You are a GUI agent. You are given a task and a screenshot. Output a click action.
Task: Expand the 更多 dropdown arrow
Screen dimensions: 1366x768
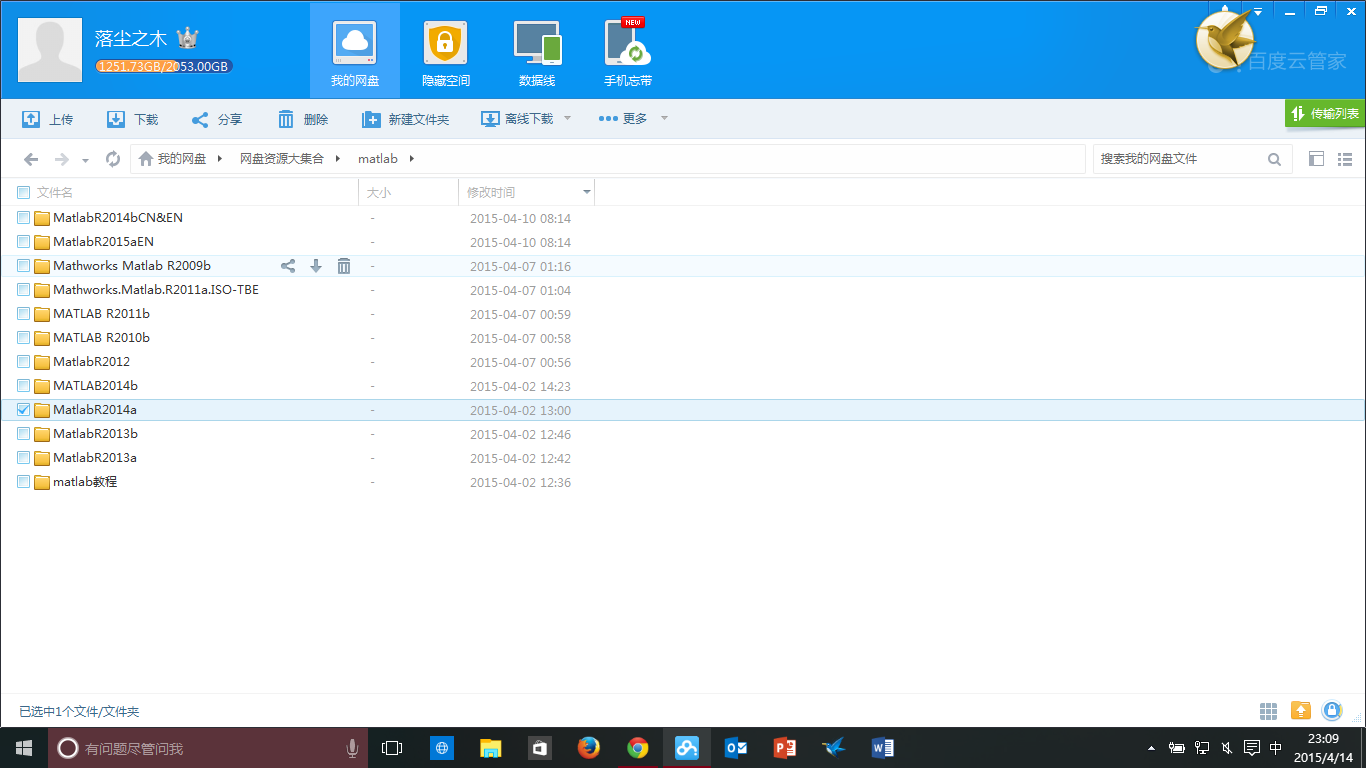coord(664,119)
